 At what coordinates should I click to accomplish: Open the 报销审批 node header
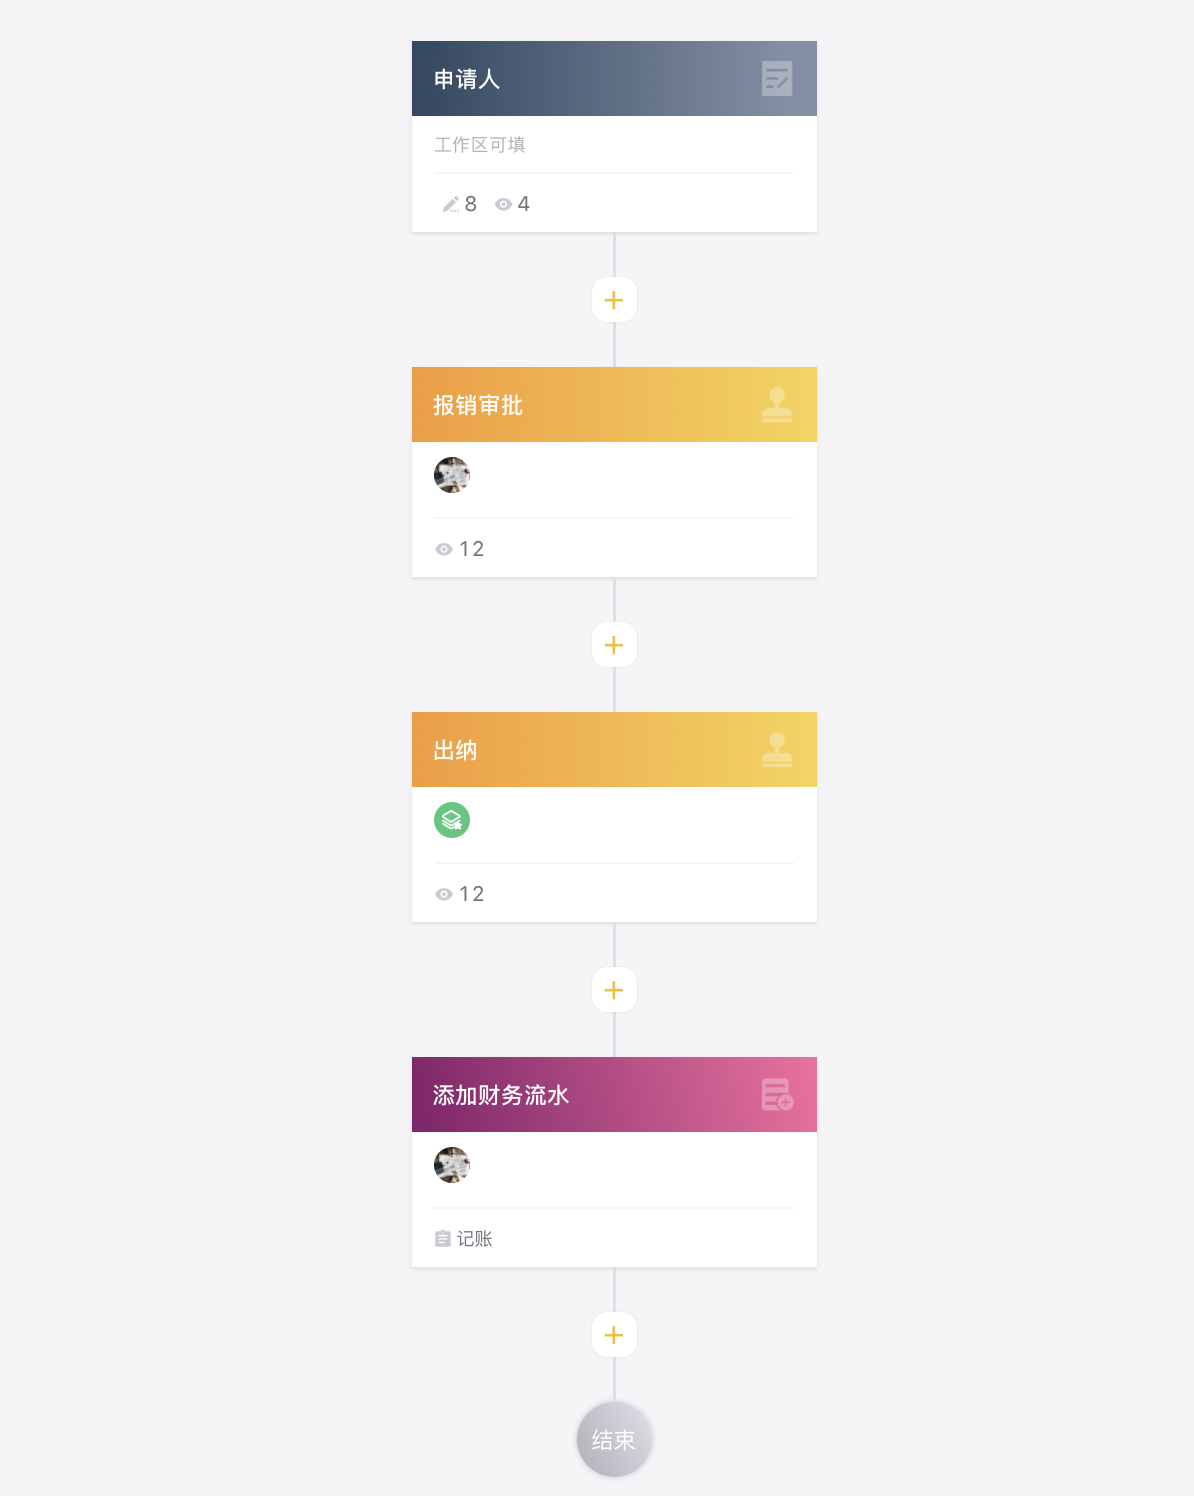coord(614,405)
